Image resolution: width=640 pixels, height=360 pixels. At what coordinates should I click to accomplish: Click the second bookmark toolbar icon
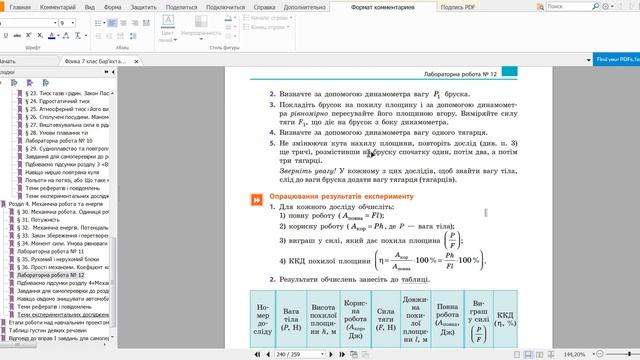point(30,83)
